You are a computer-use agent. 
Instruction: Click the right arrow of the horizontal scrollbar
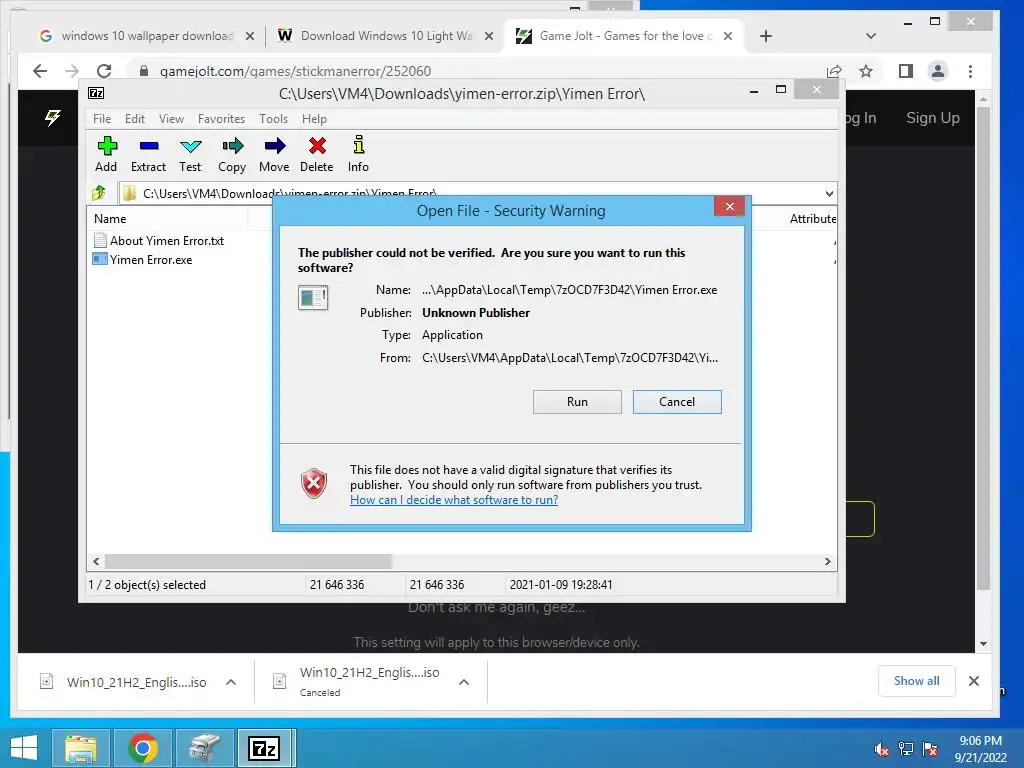pyautogui.click(x=827, y=561)
